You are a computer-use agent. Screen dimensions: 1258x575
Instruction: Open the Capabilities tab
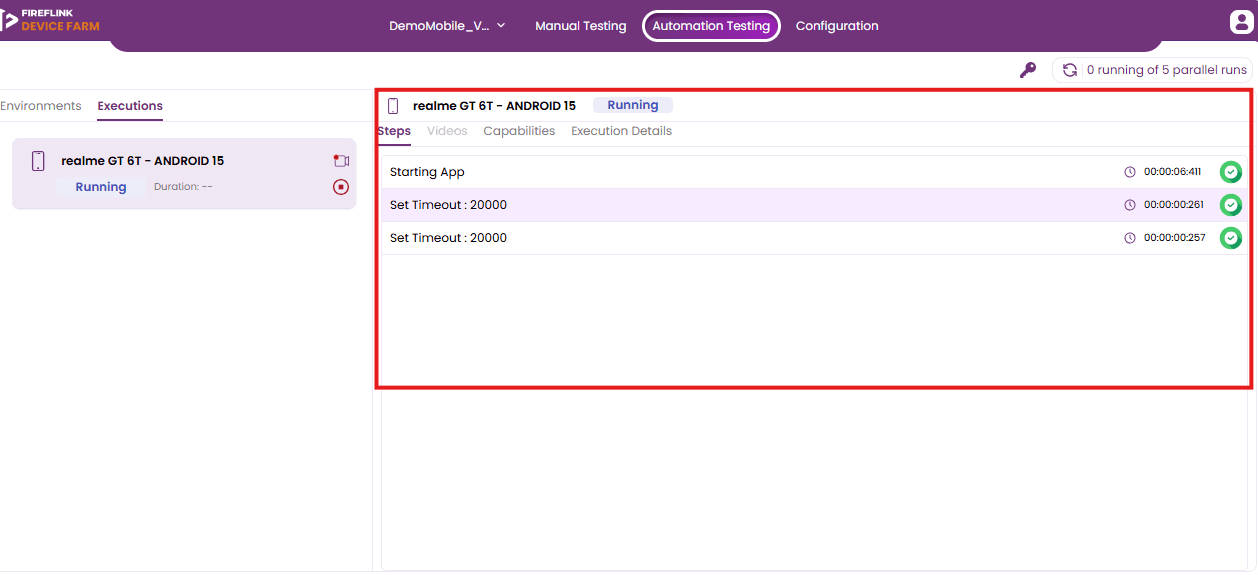(x=519, y=131)
